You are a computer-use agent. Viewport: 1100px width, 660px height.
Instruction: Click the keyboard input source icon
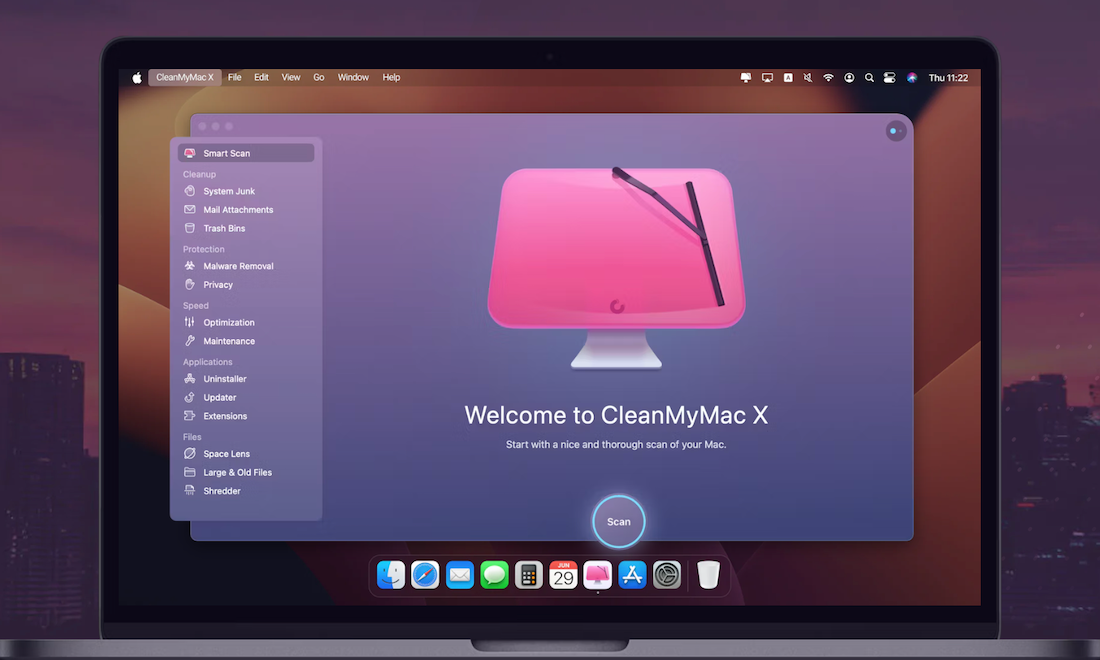788,78
